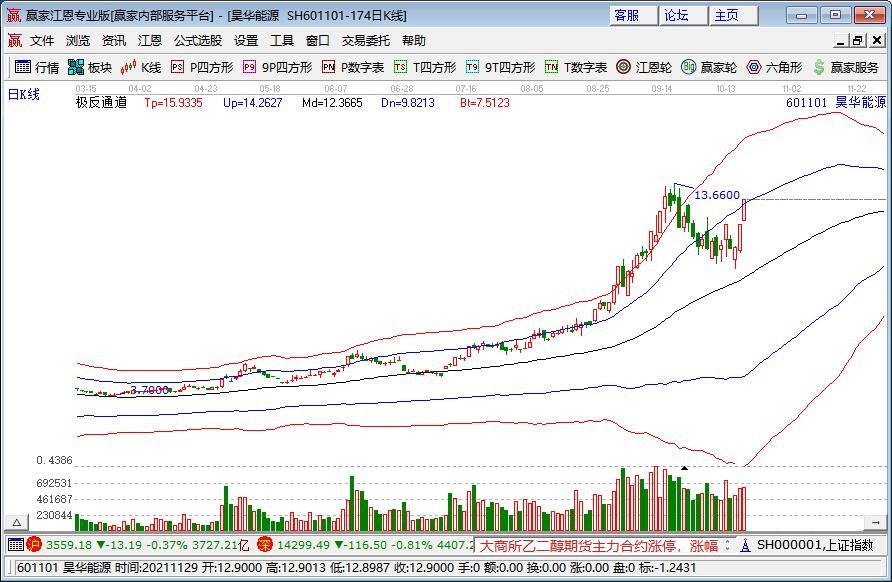
Task: Click the 日K线 period label
Action: (x=24, y=94)
